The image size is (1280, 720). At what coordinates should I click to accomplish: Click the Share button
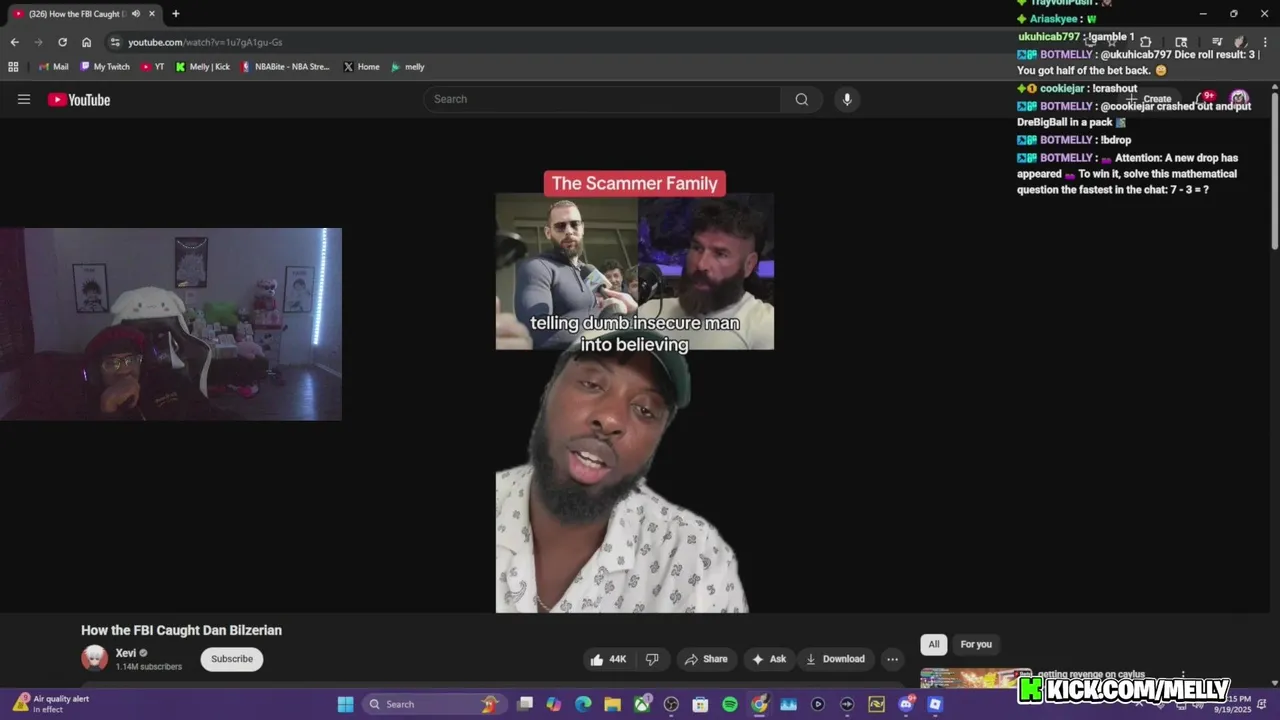click(706, 659)
